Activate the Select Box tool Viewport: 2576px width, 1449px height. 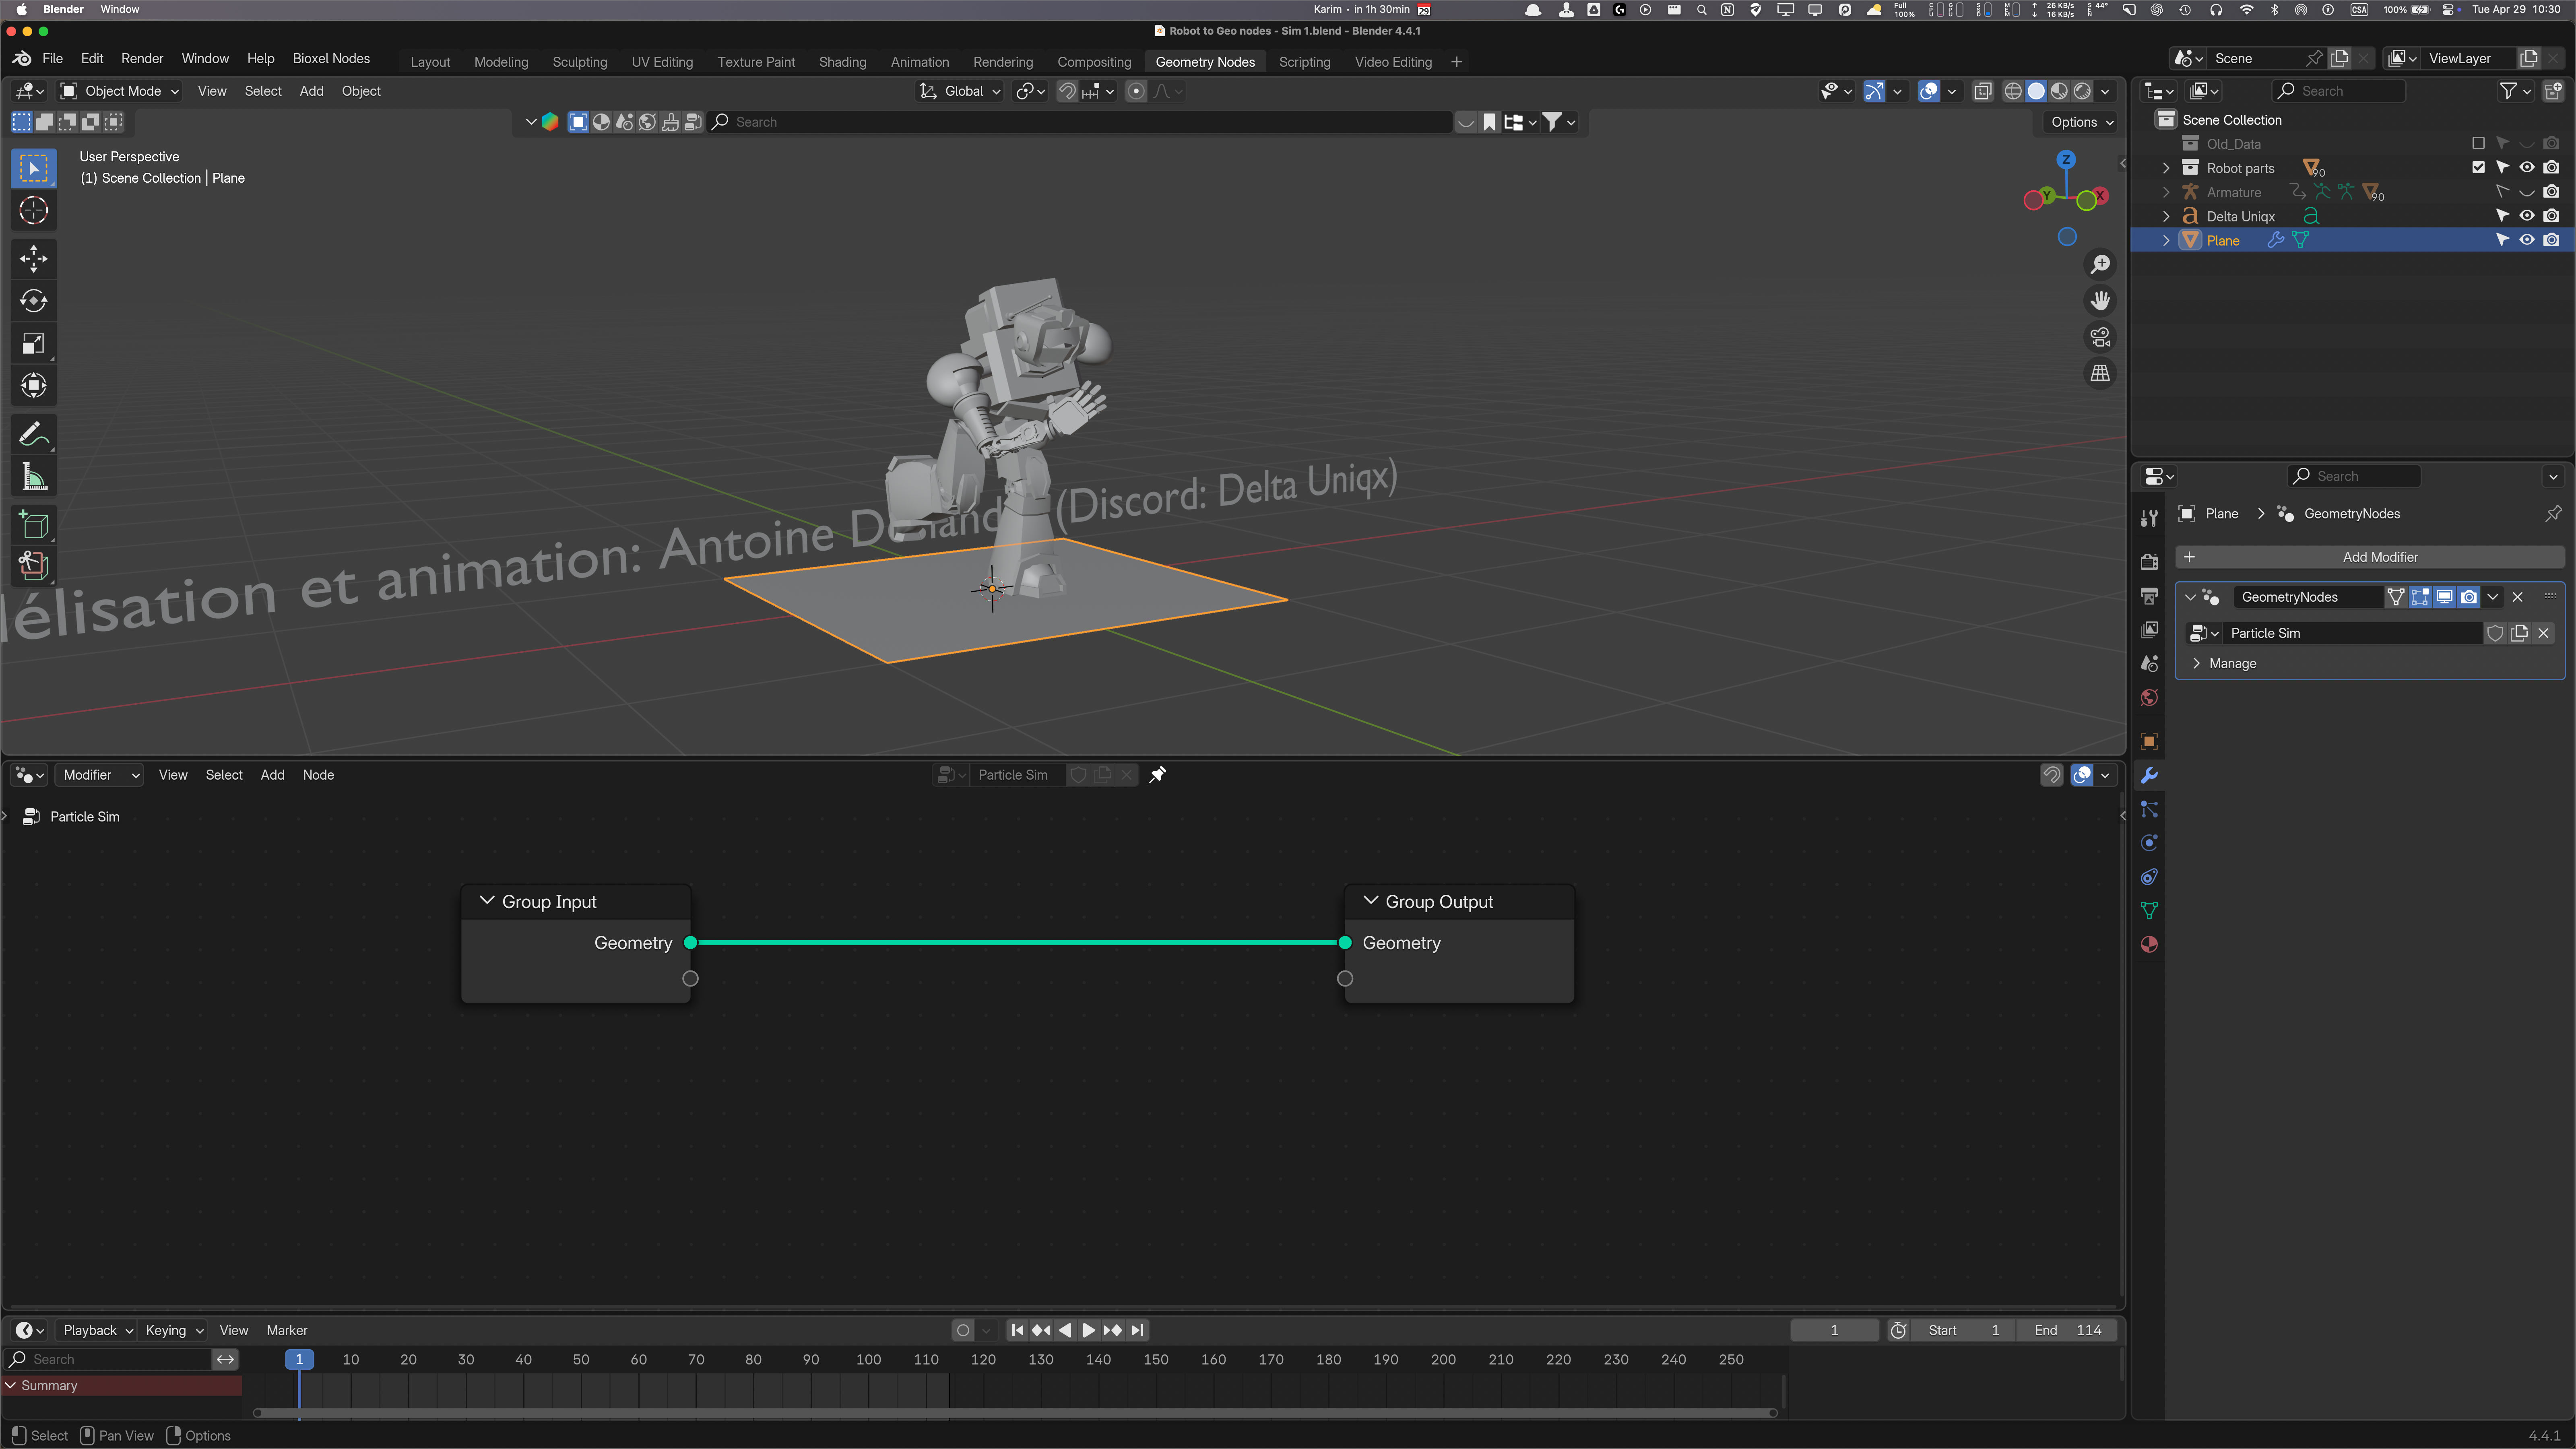[x=33, y=168]
